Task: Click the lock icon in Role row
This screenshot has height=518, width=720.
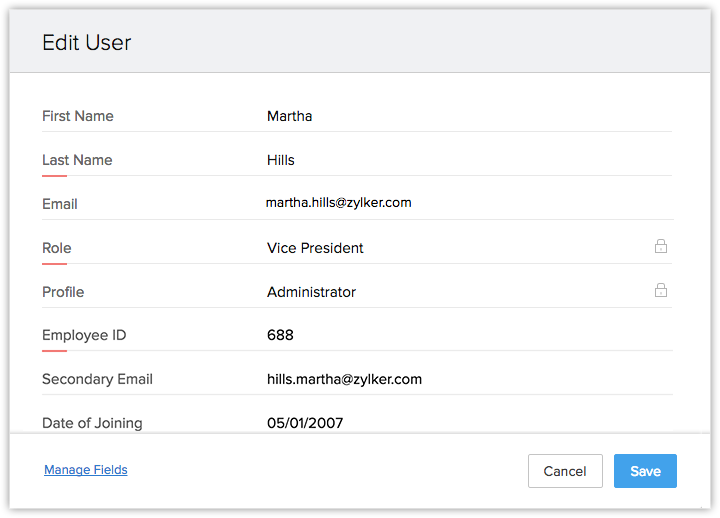Action: [x=660, y=246]
